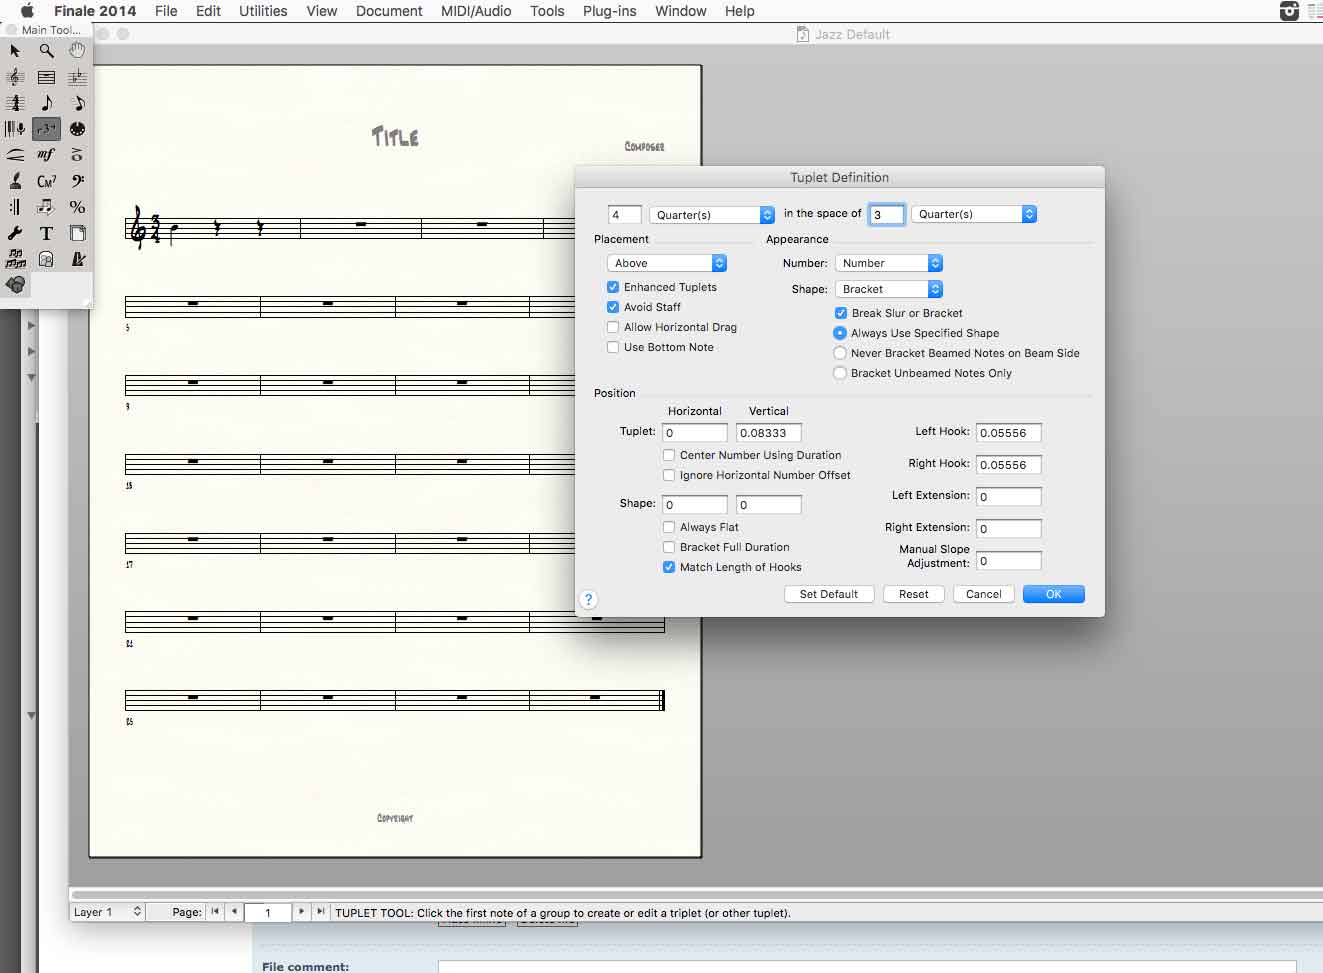Viewport: 1323px width, 973px height.
Task: Open the Document menu
Action: click(389, 11)
